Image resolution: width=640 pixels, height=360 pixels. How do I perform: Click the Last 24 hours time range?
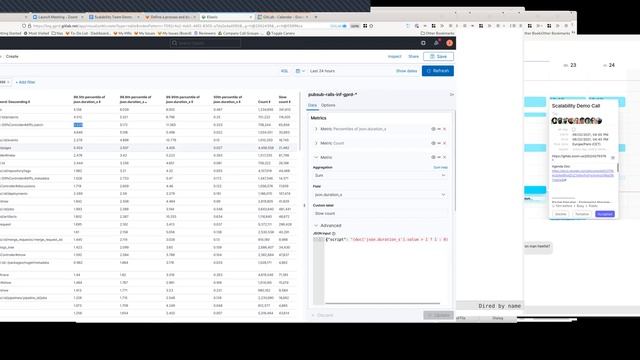tap(322, 71)
